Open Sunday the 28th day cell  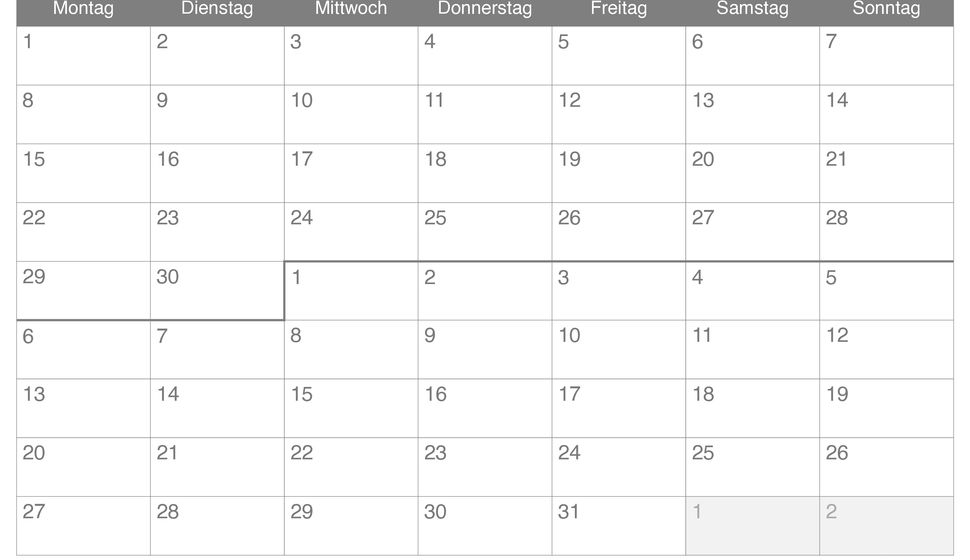click(886, 232)
